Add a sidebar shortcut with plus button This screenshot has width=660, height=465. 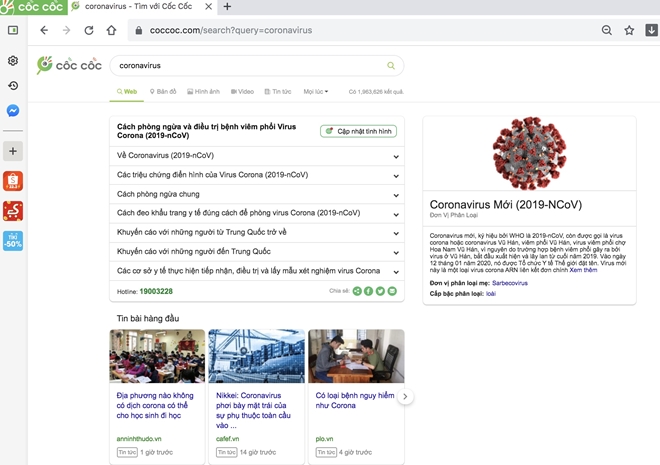pos(13,151)
